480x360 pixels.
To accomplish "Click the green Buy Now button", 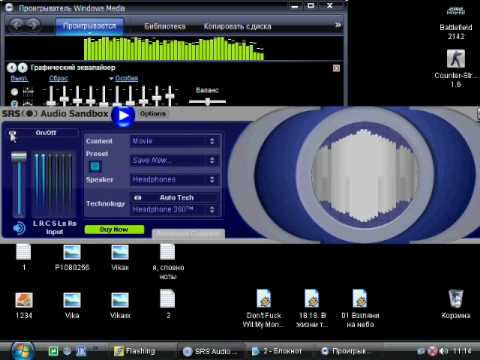I will tap(114, 229).
